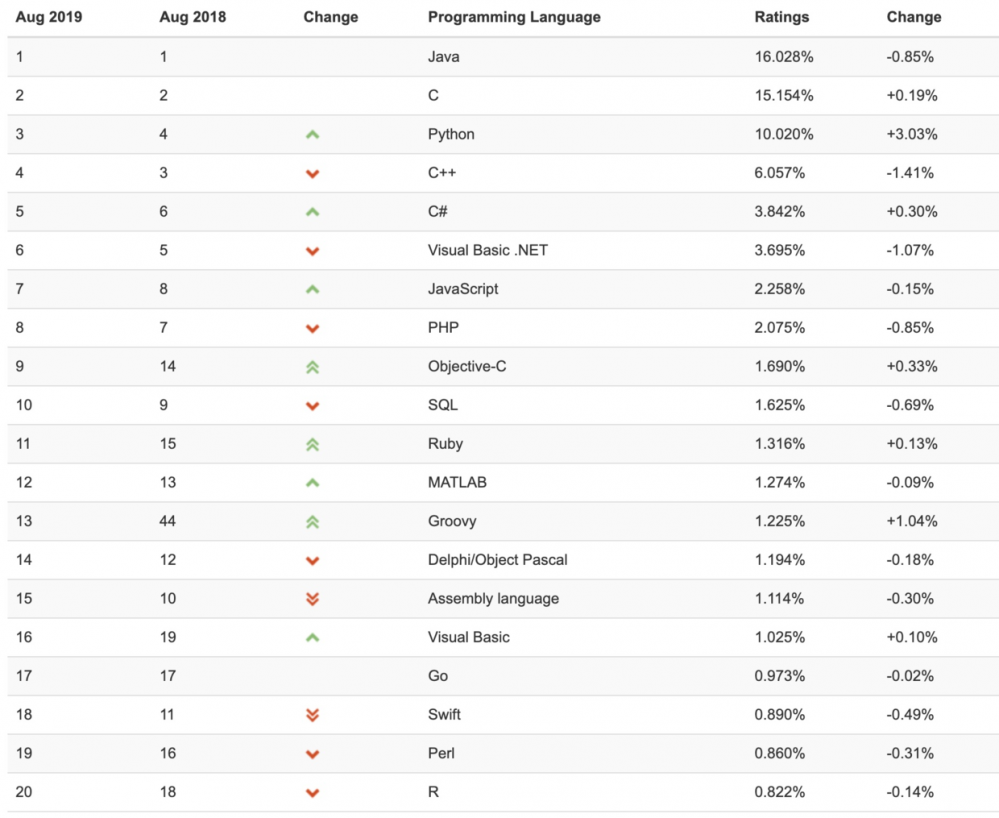Select the Java language name
The width and height of the screenshot is (999, 818).
coord(443,57)
